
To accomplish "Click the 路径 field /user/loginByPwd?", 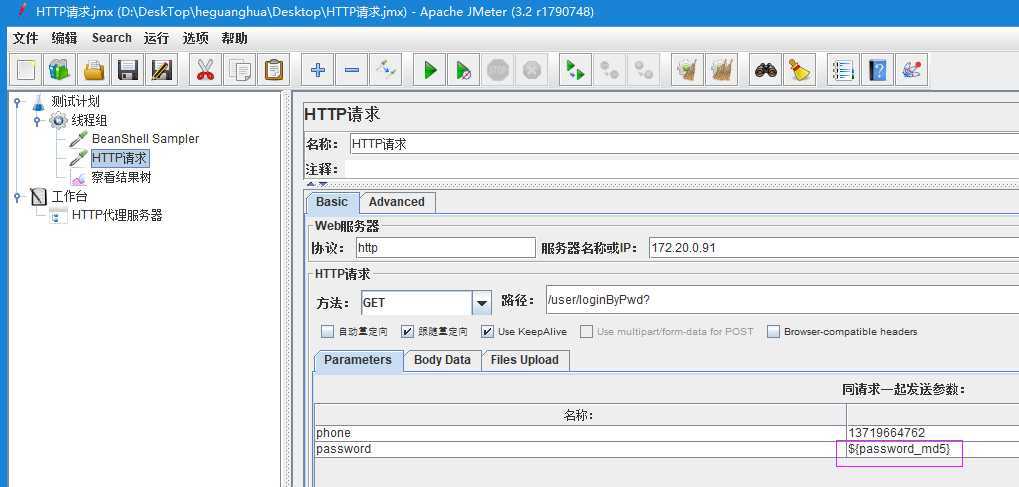I will tap(782, 300).
